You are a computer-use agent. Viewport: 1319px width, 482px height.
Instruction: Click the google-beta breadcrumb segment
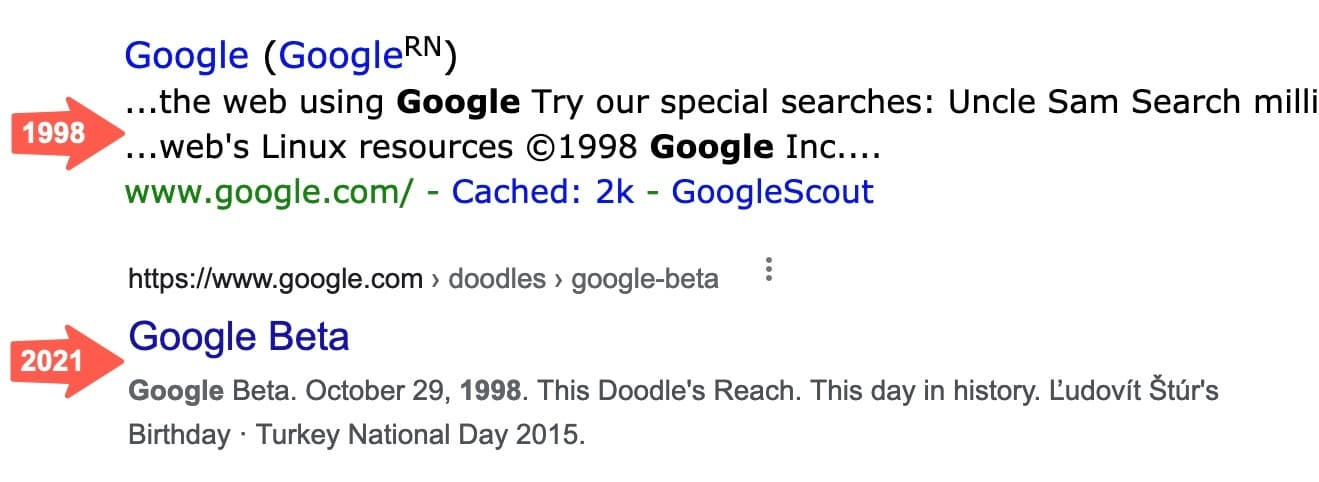[644, 279]
